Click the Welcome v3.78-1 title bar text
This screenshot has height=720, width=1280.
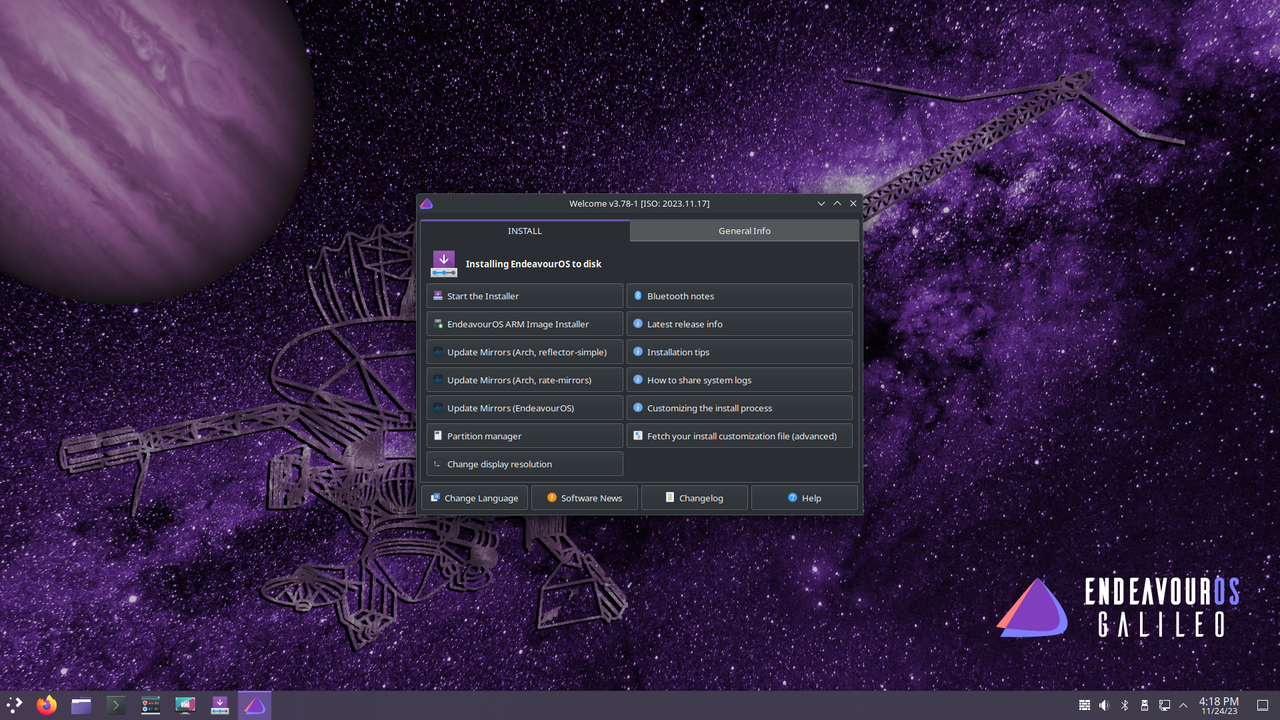pyautogui.click(x=640, y=203)
